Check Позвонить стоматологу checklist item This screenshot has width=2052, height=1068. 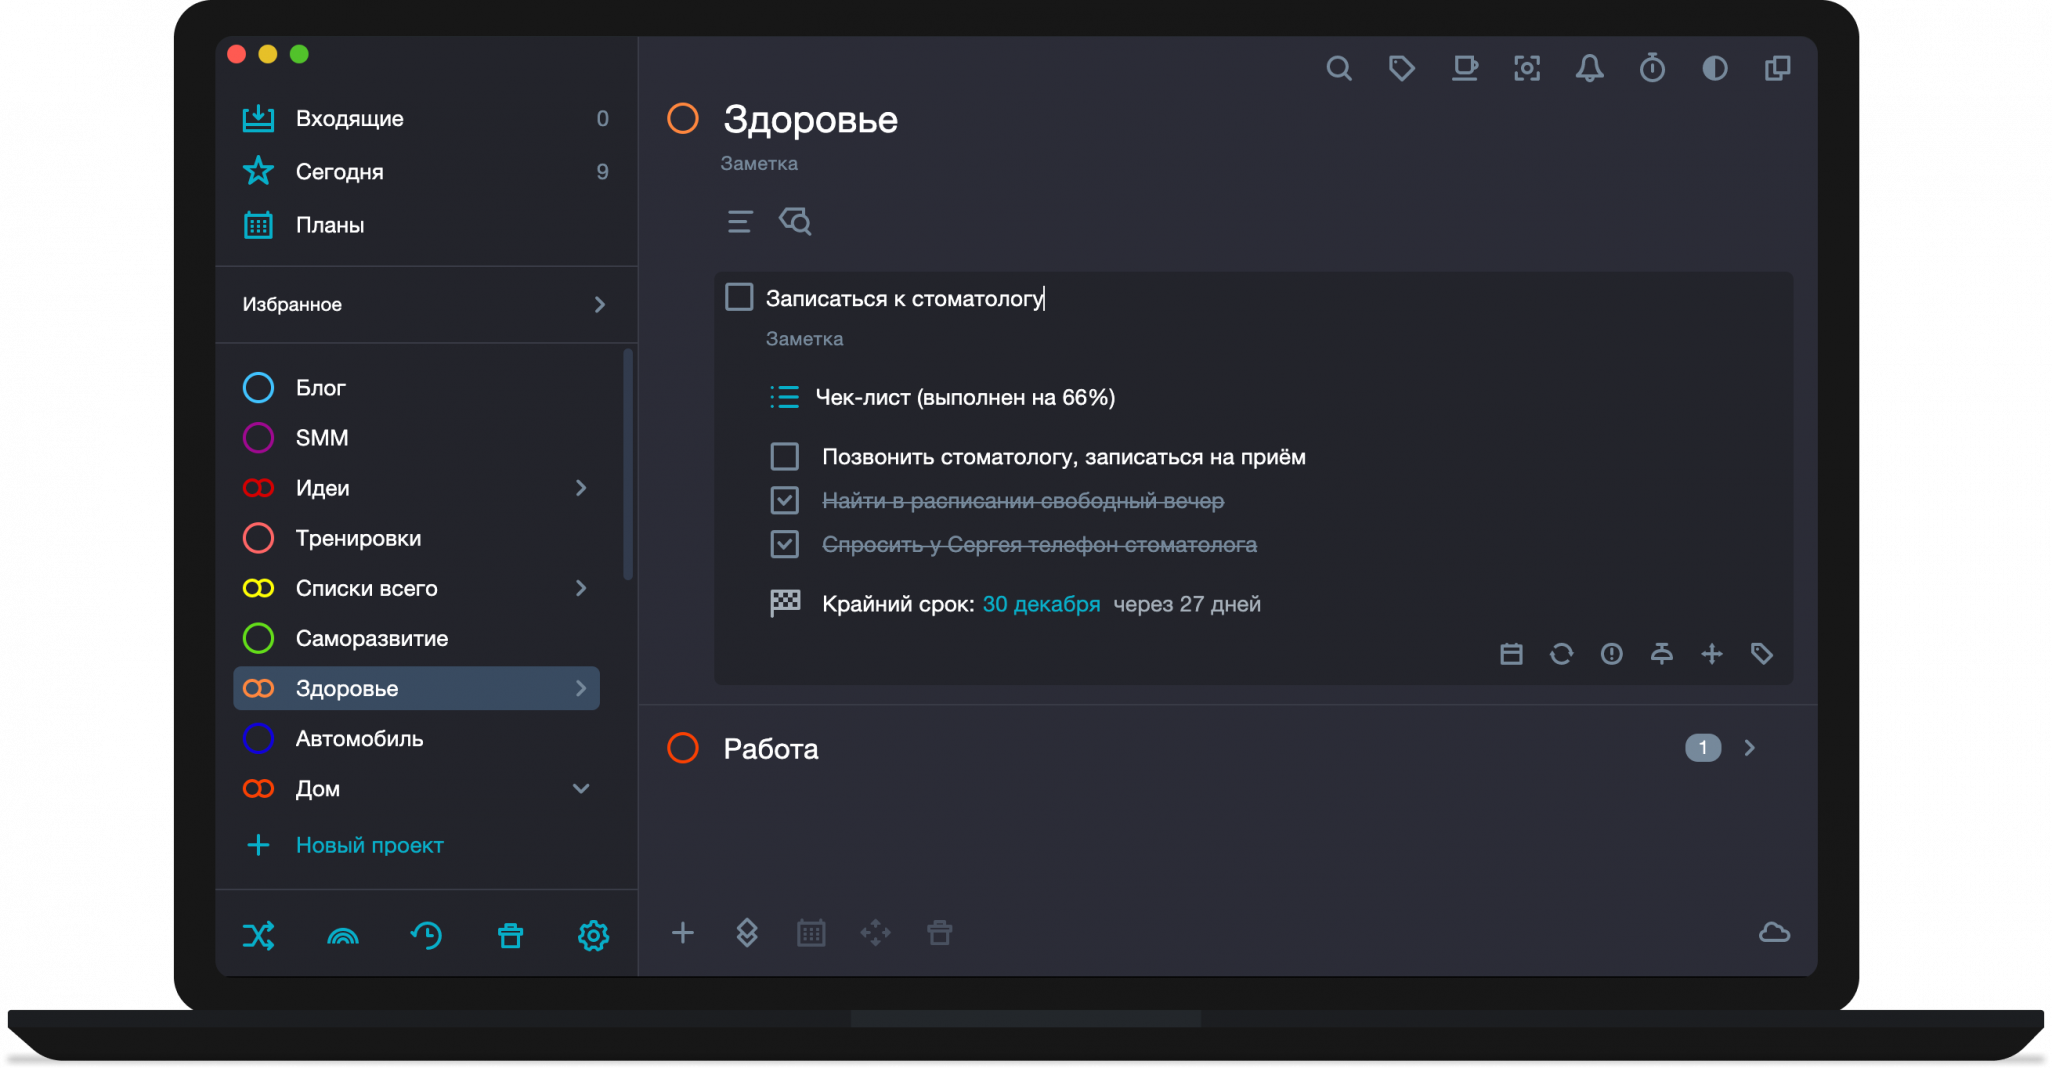(x=785, y=457)
